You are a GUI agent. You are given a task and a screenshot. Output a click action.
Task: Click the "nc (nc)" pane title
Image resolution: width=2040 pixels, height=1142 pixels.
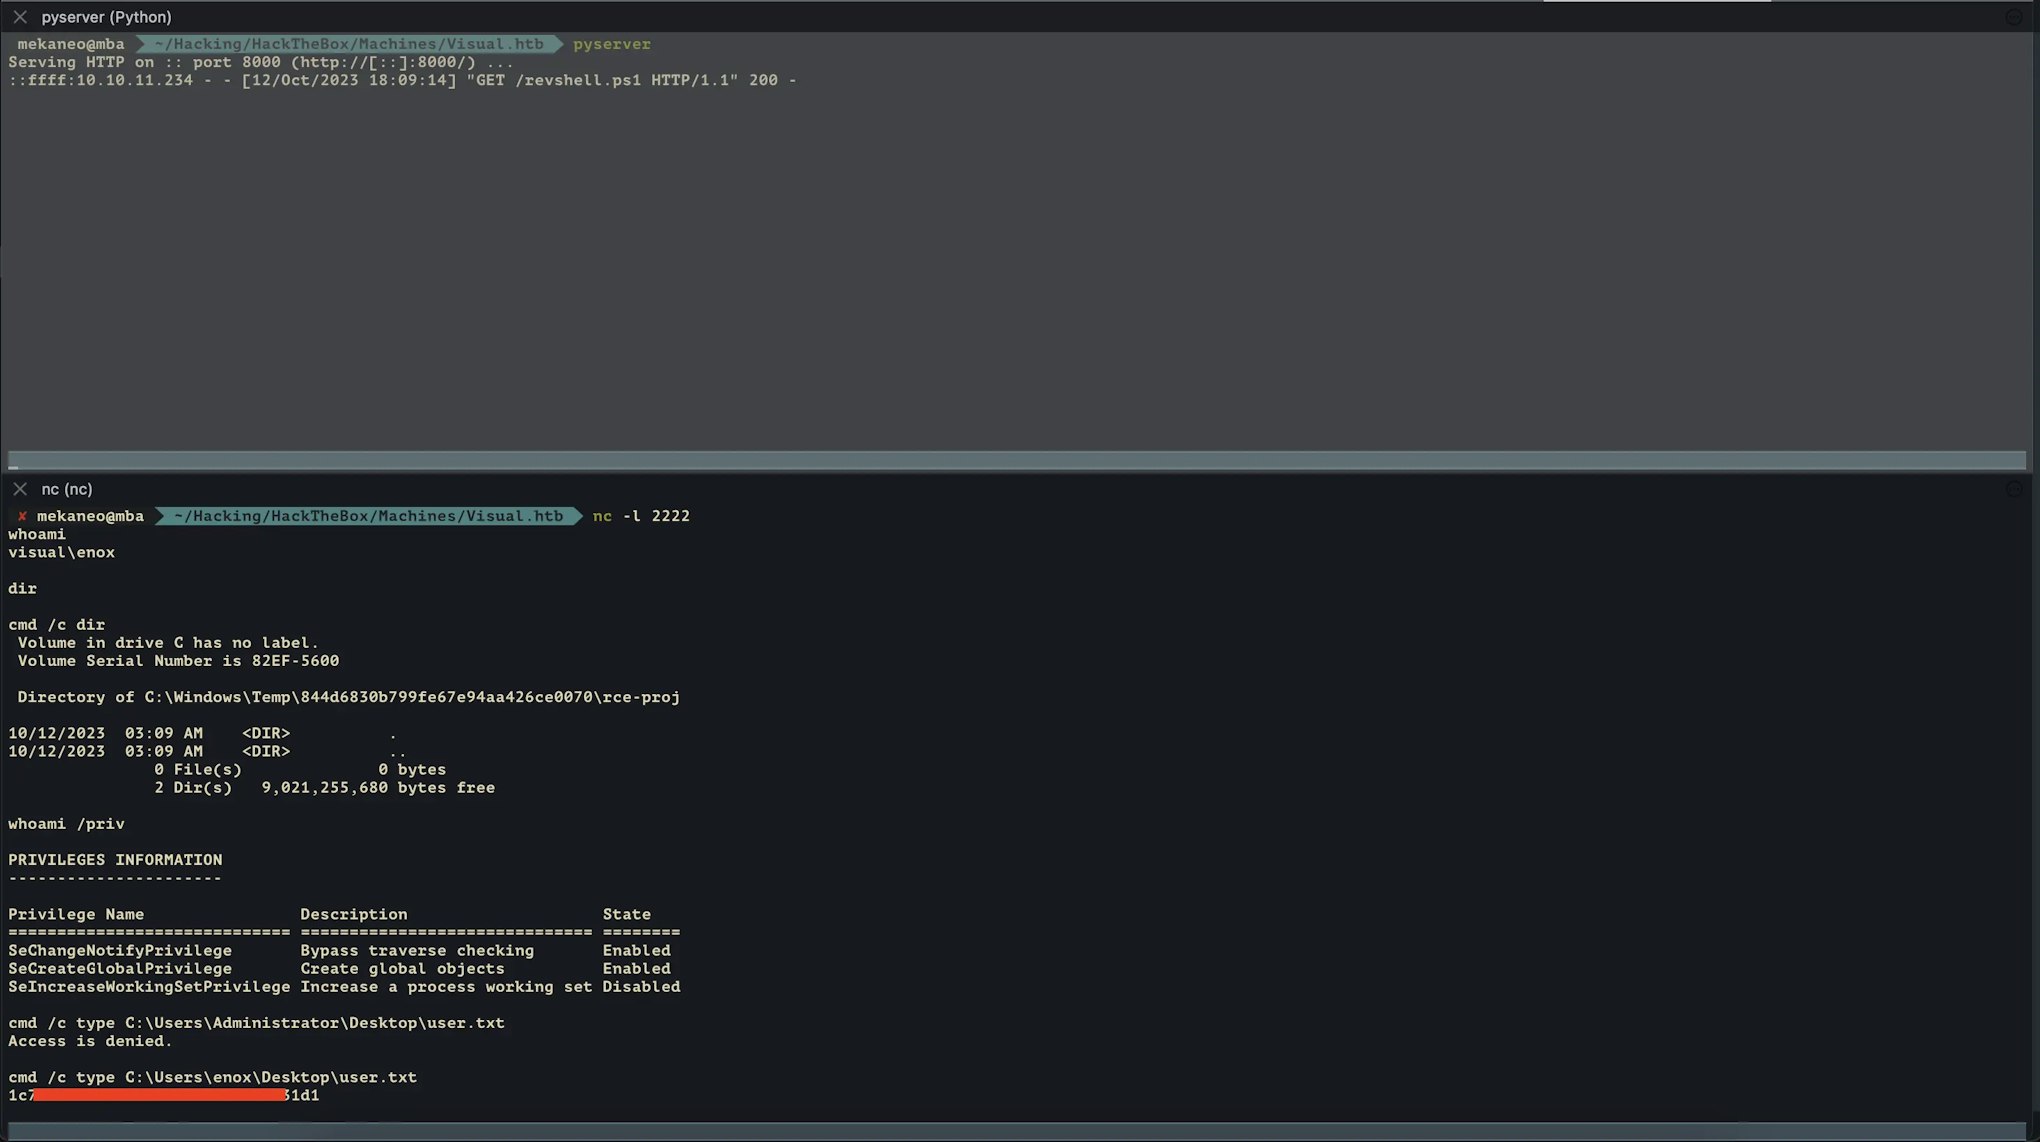(x=67, y=489)
